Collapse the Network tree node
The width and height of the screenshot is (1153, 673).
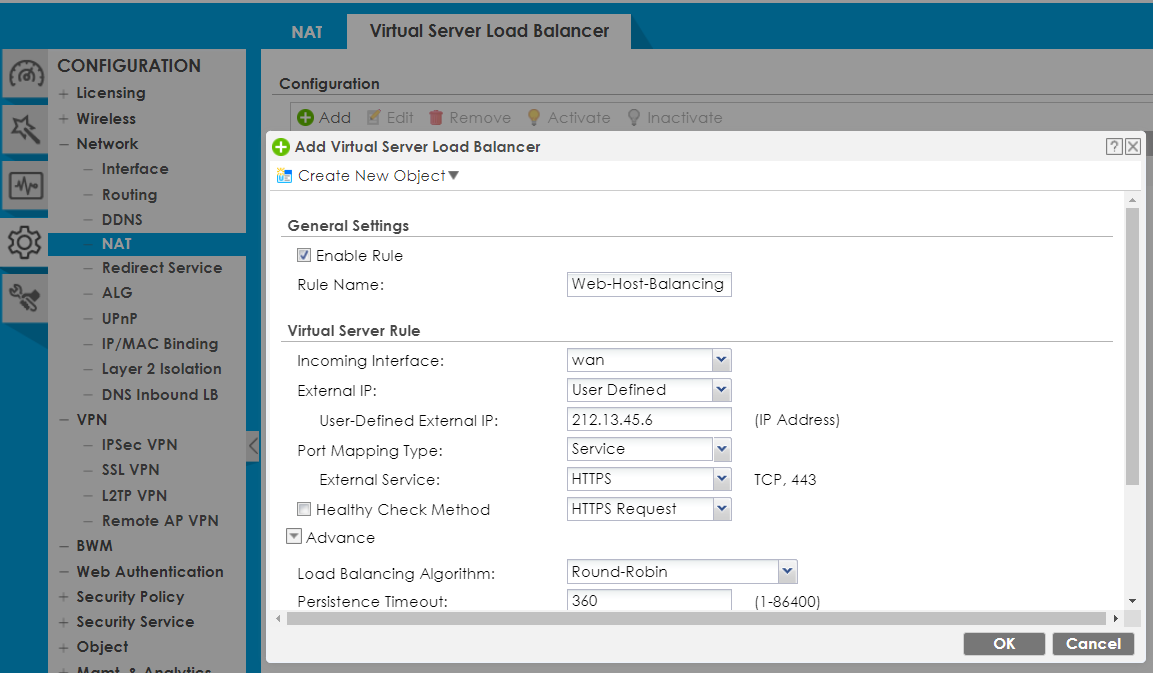pyautogui.click(x=63, y=144)
